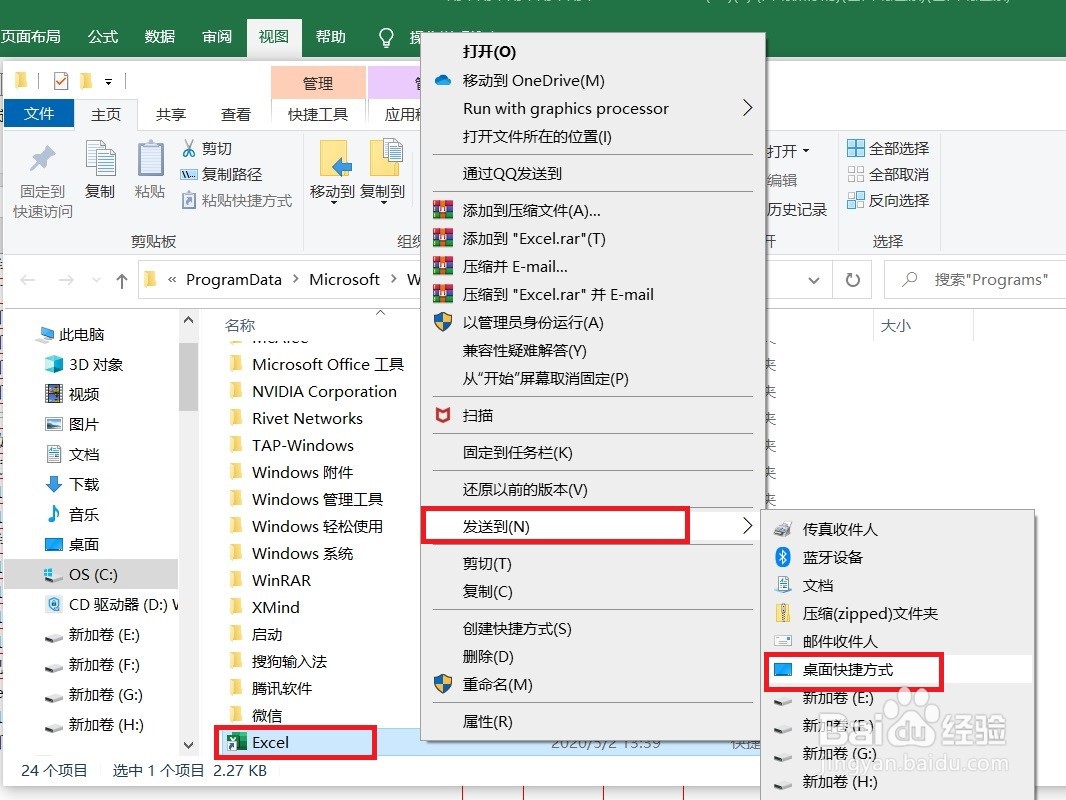Click the up-one-level arrow

point(122,280)
